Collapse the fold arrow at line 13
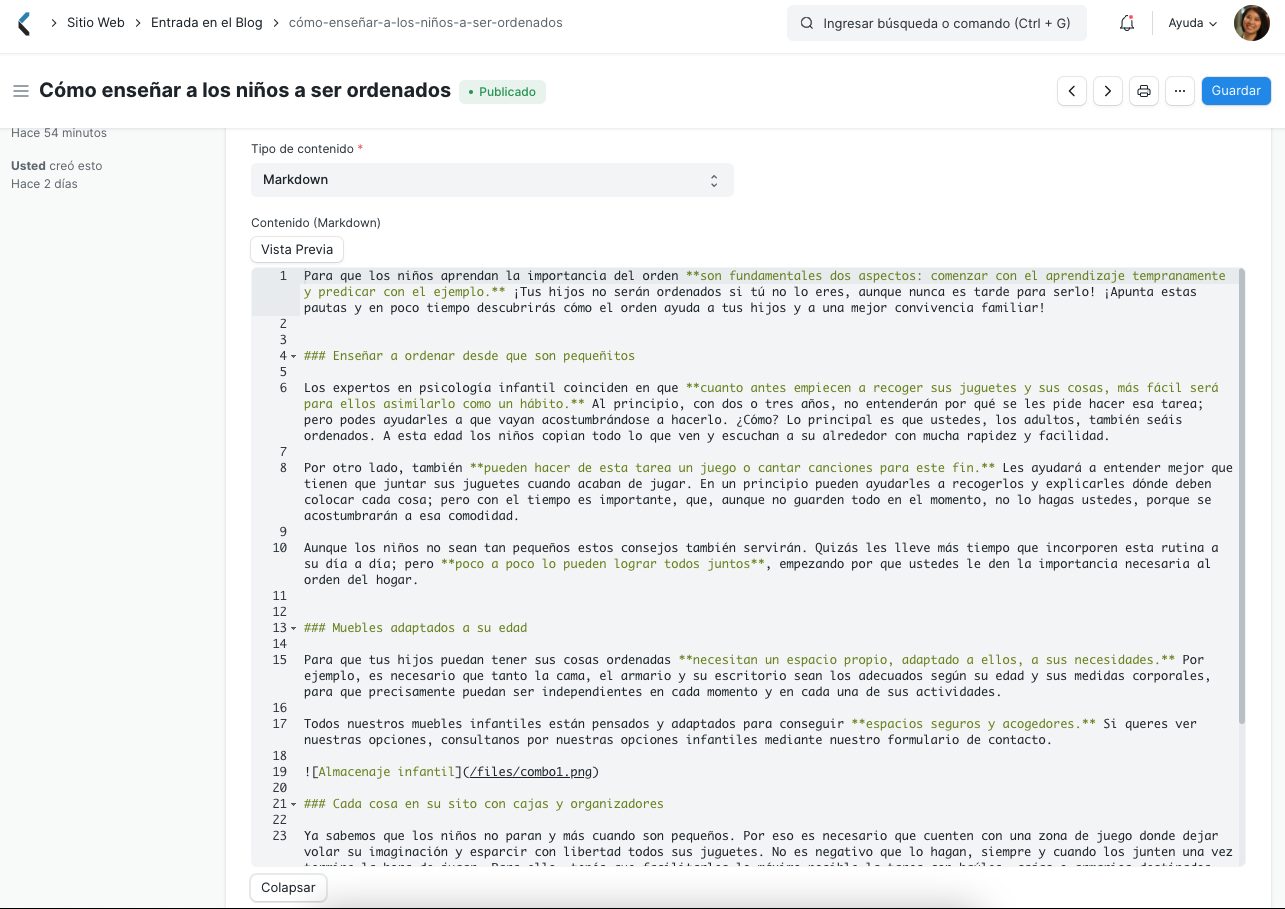Image resolution: width=1285 pixels, height=909 pixels. [x=293, y=627]
